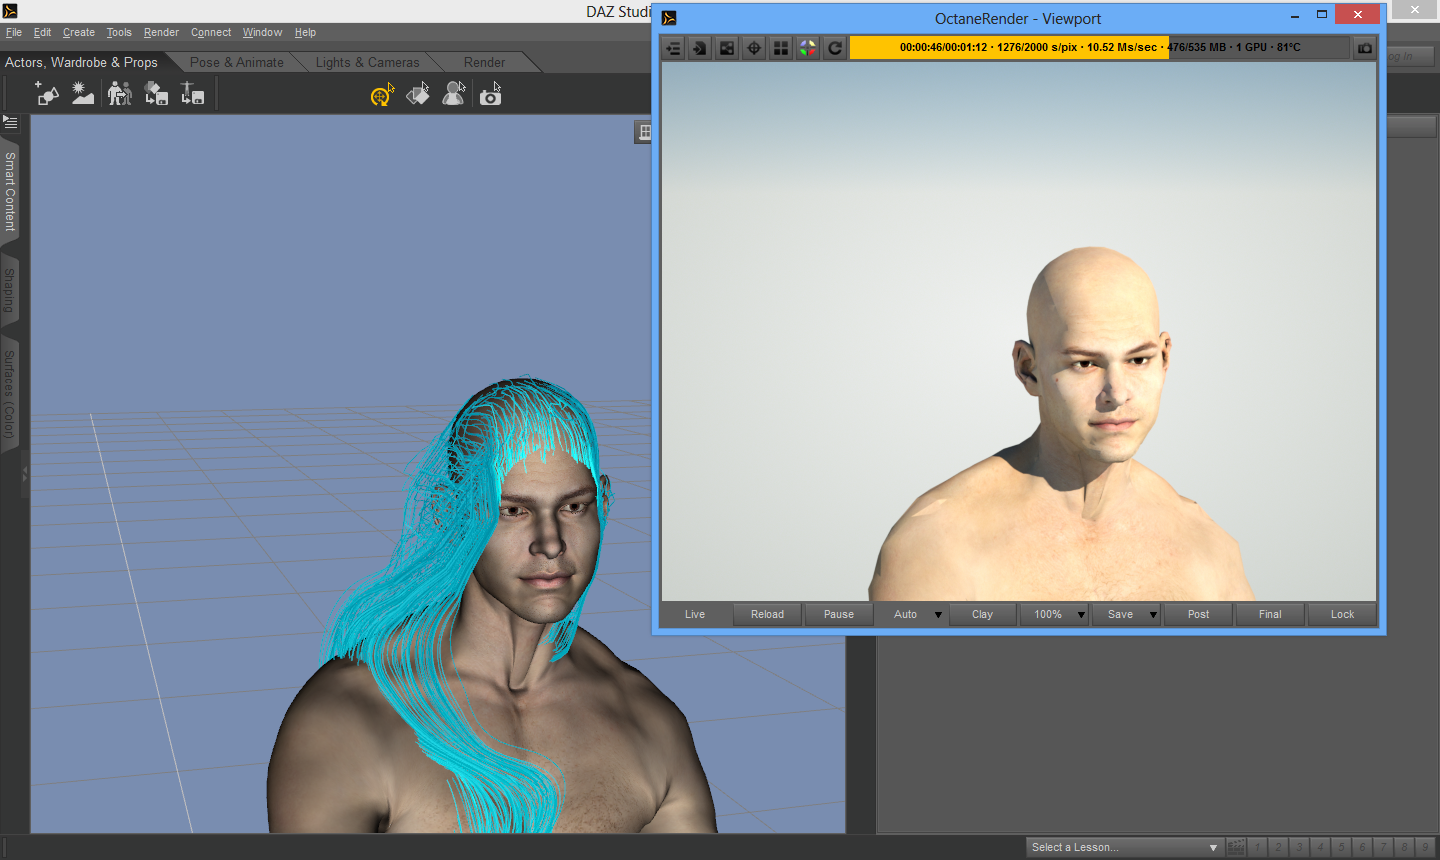Click the Reload button in Octane viewport
Screen dimensions: 1440x860
pyautogui.click(x=767, y=614)
